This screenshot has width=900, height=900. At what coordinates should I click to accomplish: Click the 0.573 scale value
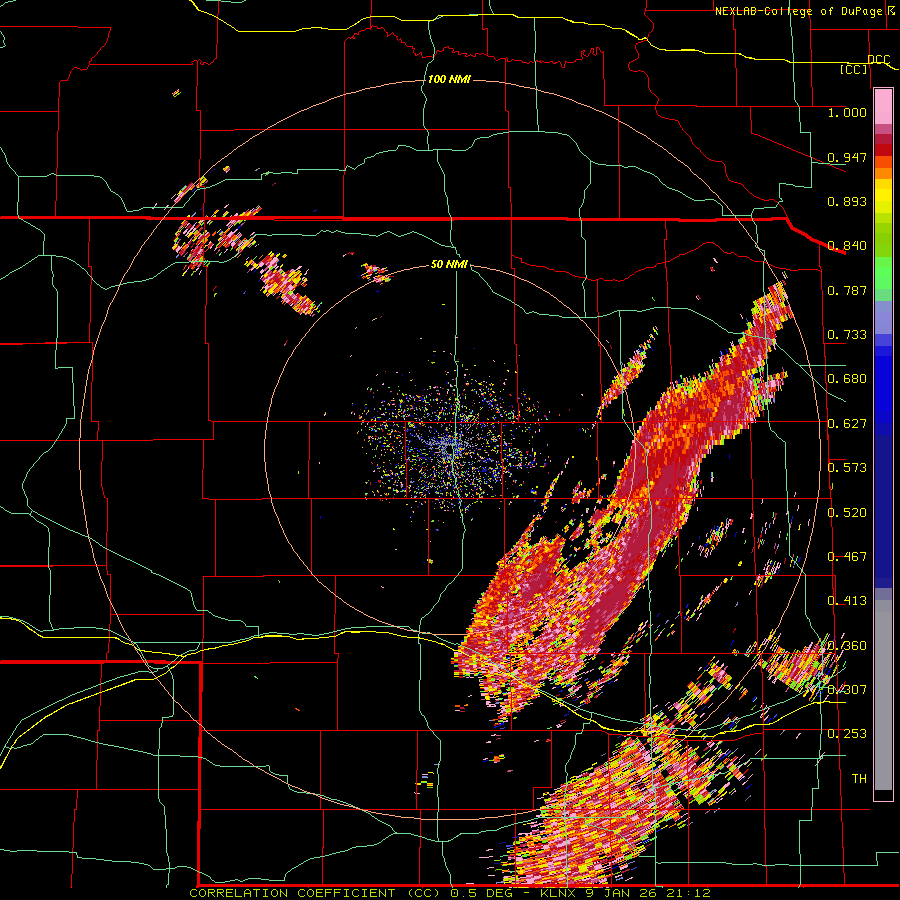click(847, 468)
